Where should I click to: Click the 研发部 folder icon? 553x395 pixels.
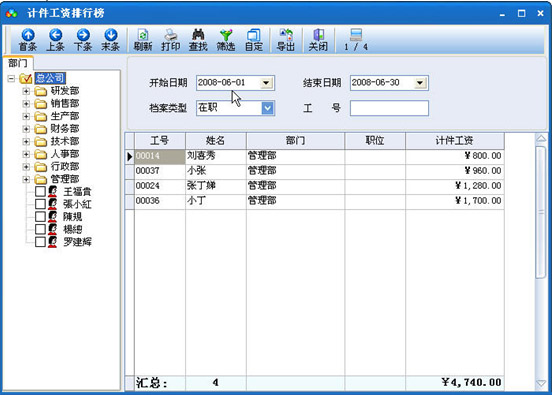[x=41, y=91]
